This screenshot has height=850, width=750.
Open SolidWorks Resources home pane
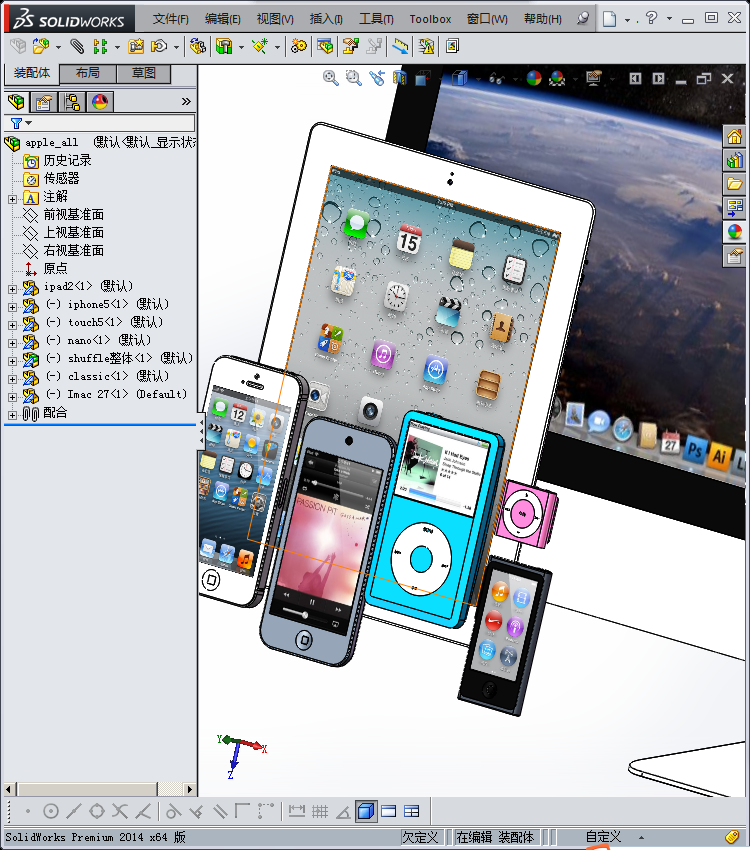(x=734, y=137)
